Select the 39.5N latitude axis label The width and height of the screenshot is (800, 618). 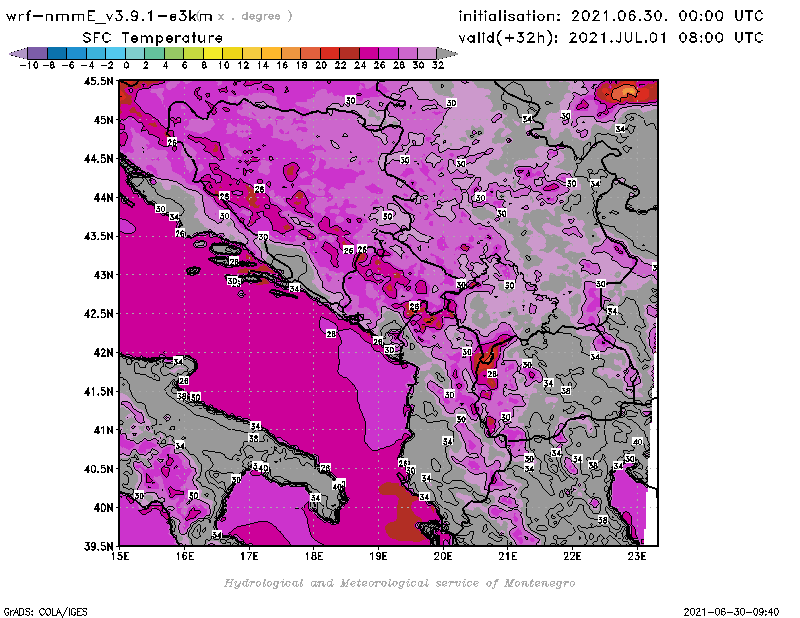[98, 547]
